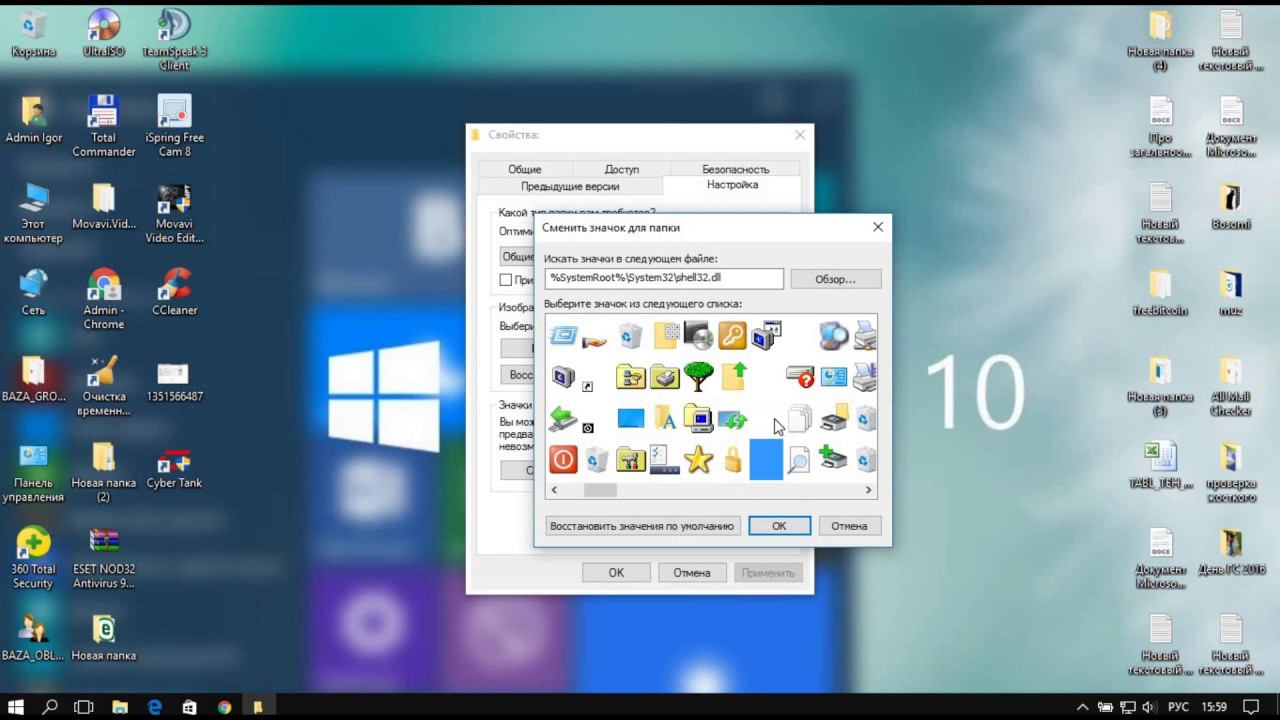Select the CCleaner desktop icon
The height and width of the screenshot is (720, 1280).
174,291
